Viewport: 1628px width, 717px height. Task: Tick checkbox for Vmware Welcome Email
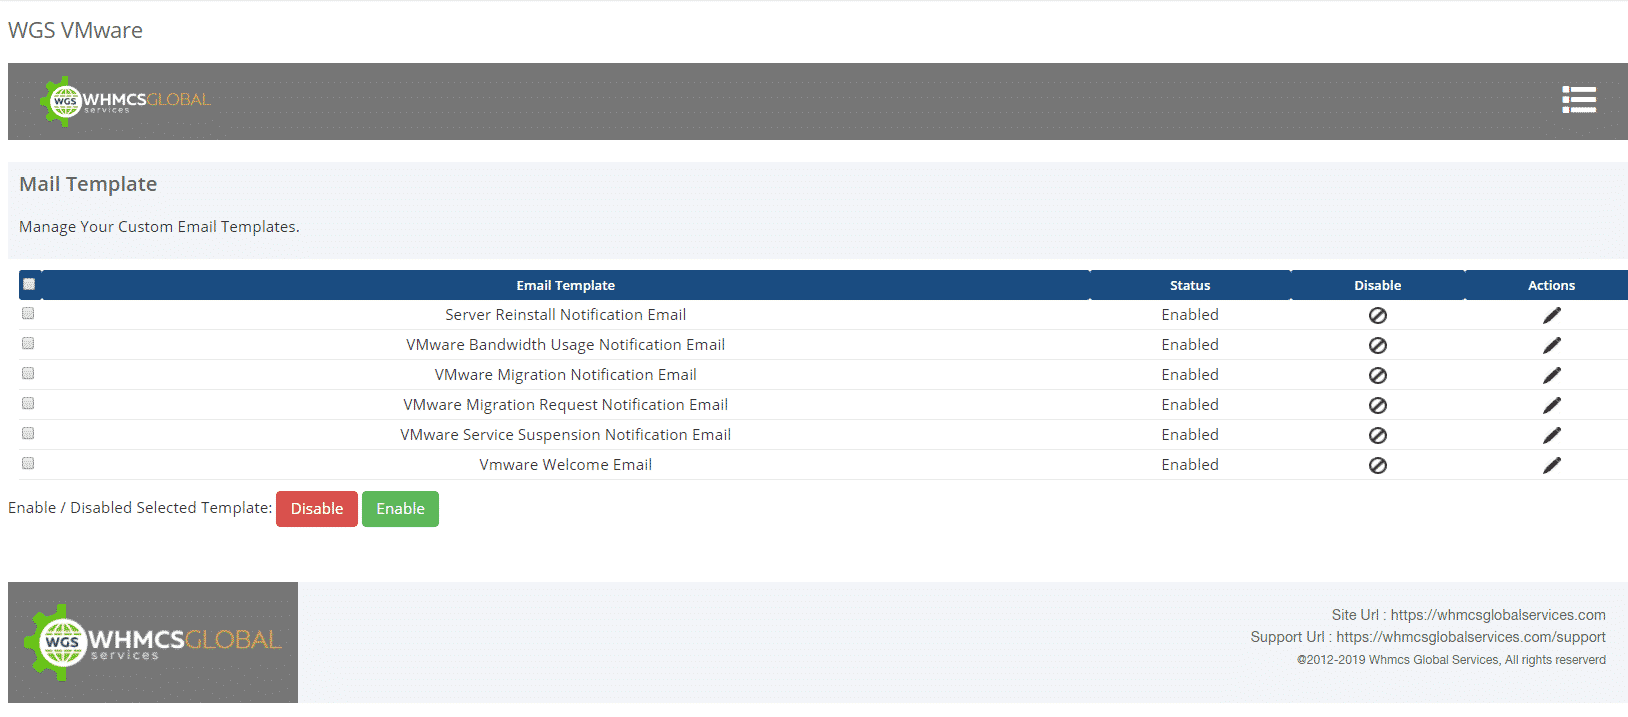[28, 463]
